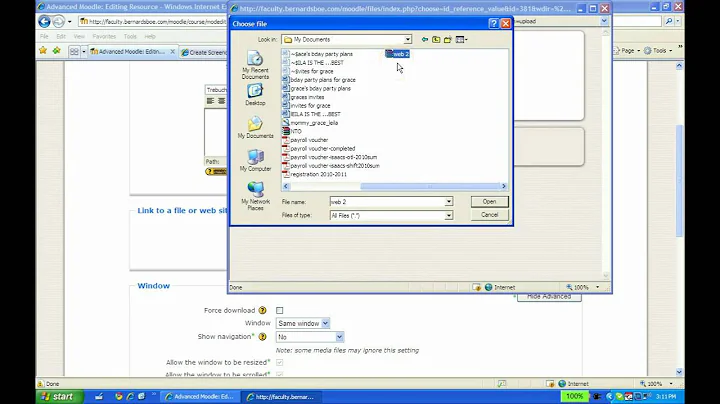The height and width of the screenshot is (404, 720).
Task: Open recent pages dropdown beside Forward button
Action: tap(70, 22)
